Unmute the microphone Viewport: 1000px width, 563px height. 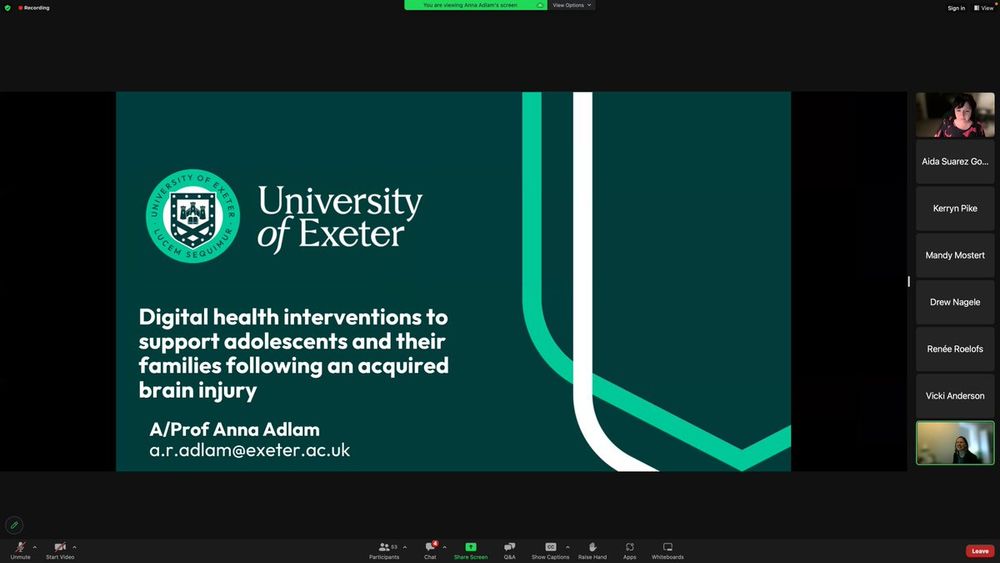pos(20,551)
